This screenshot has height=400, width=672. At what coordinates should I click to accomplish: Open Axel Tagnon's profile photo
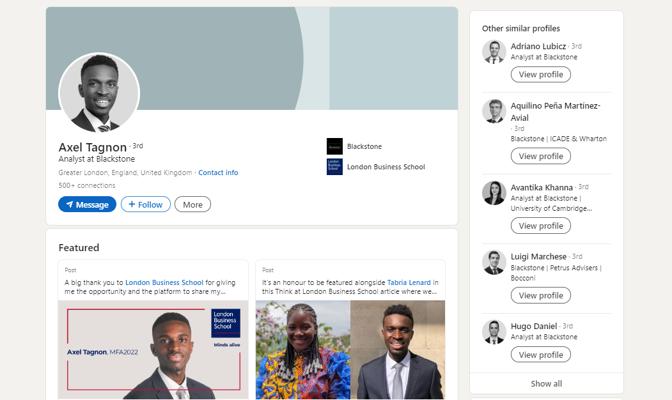pos(99,92)
